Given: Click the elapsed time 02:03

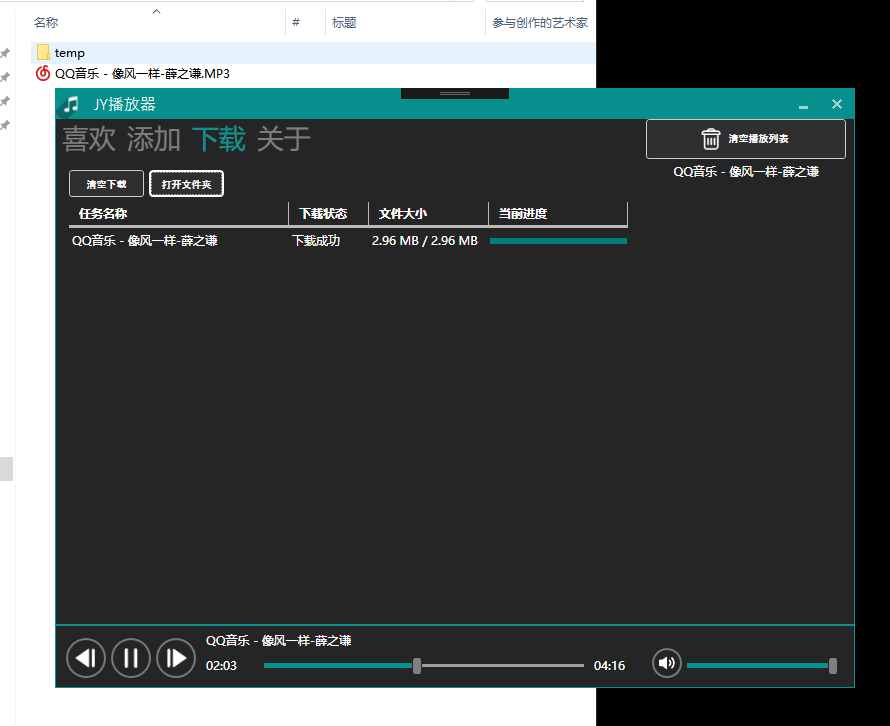Looking at the screenshot, I should point(221,666).
